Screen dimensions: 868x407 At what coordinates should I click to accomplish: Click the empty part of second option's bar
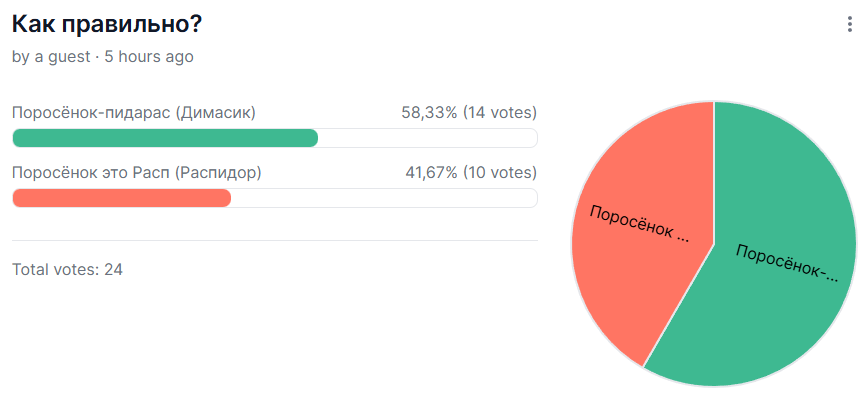coord(384,198)
